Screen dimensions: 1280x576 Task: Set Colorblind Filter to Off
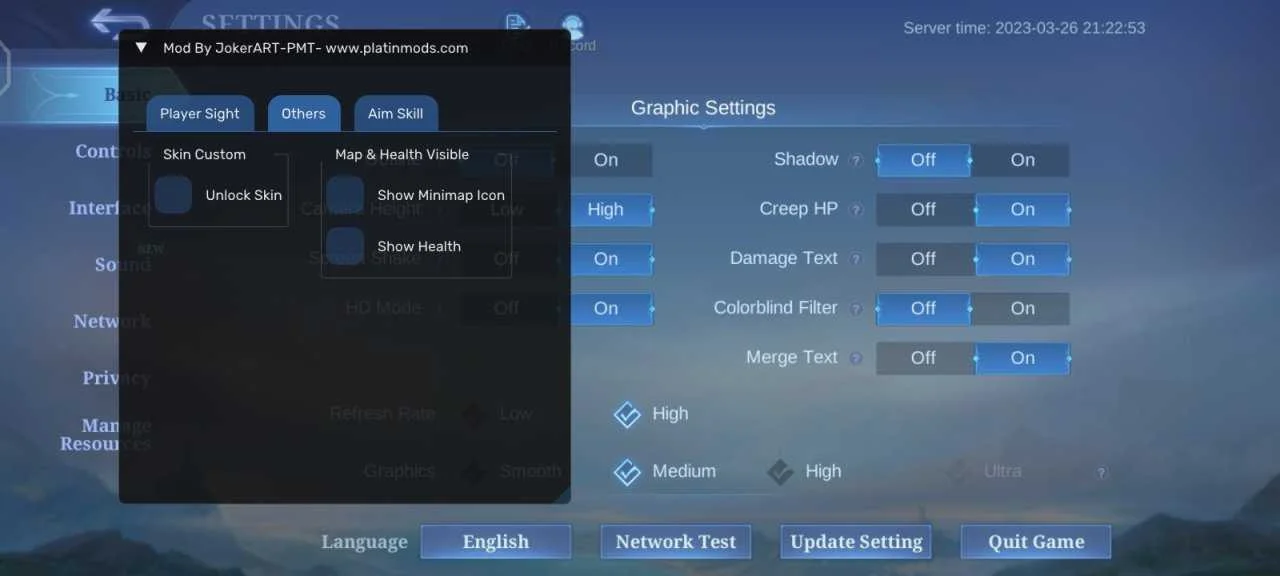click(923, 309)
